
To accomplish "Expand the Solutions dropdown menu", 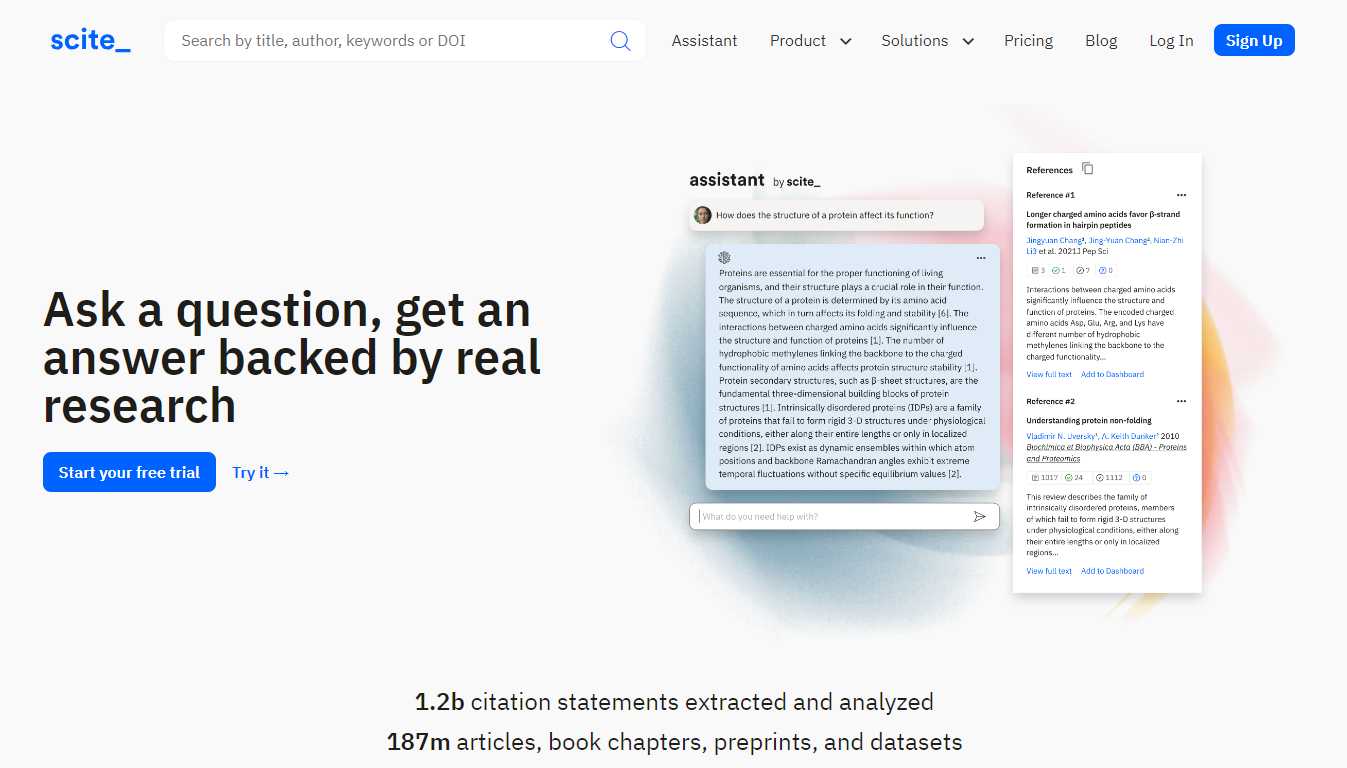I will pyautogui.click(x=927, y=41).
